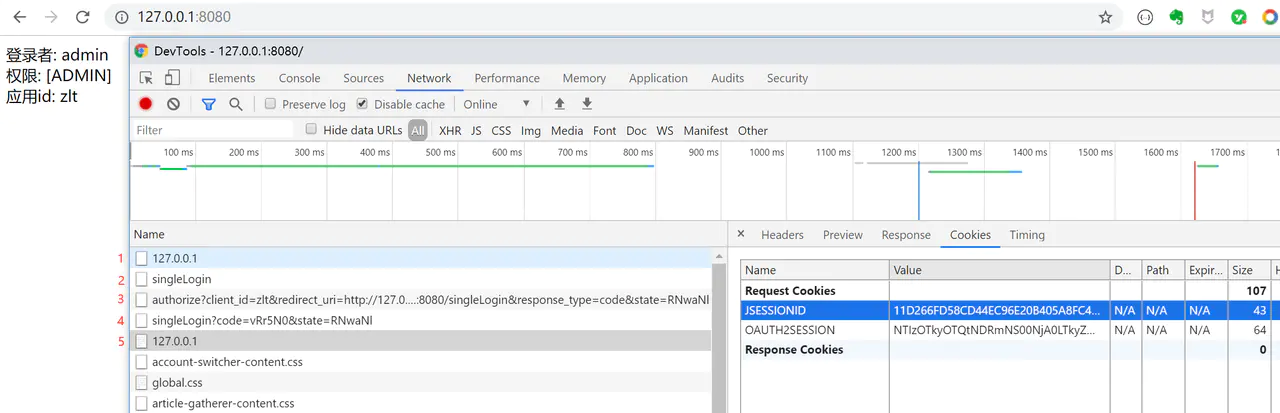Click the green checkmark extension icon

[x=1238, y=17]
